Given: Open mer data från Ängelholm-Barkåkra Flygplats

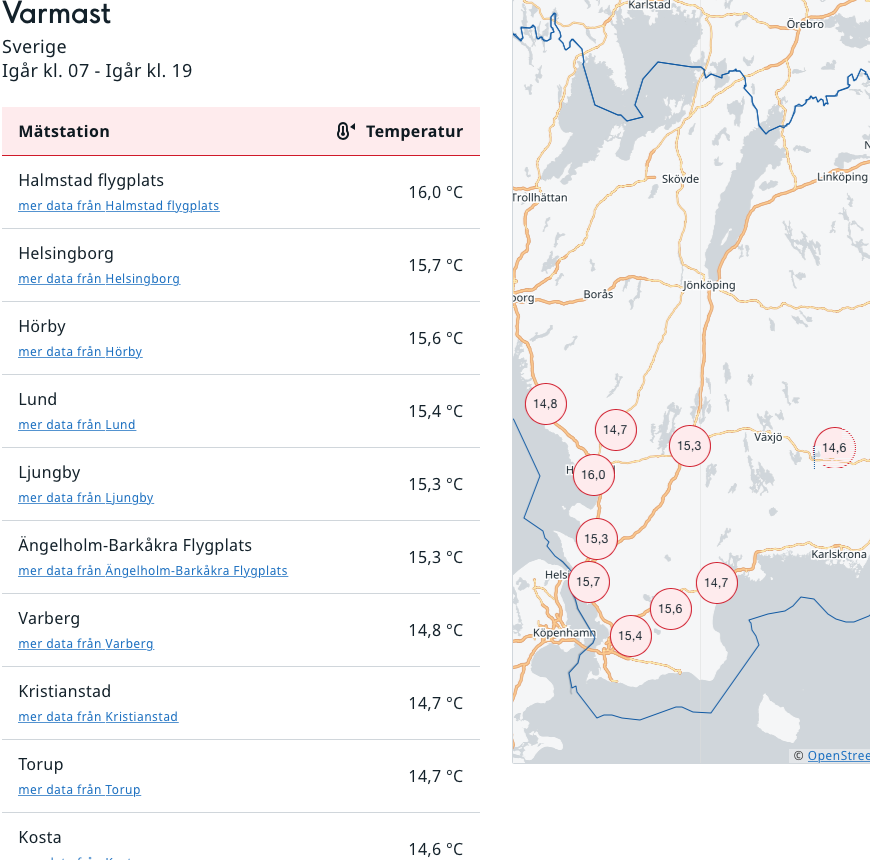Looking at the screenshot, I should (x=153, y=571).
